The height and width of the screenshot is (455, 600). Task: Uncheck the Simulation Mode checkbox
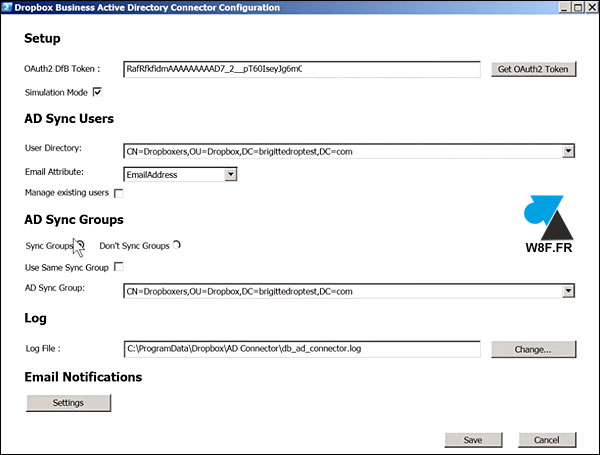pyautogui.click(x=97, y=92)
